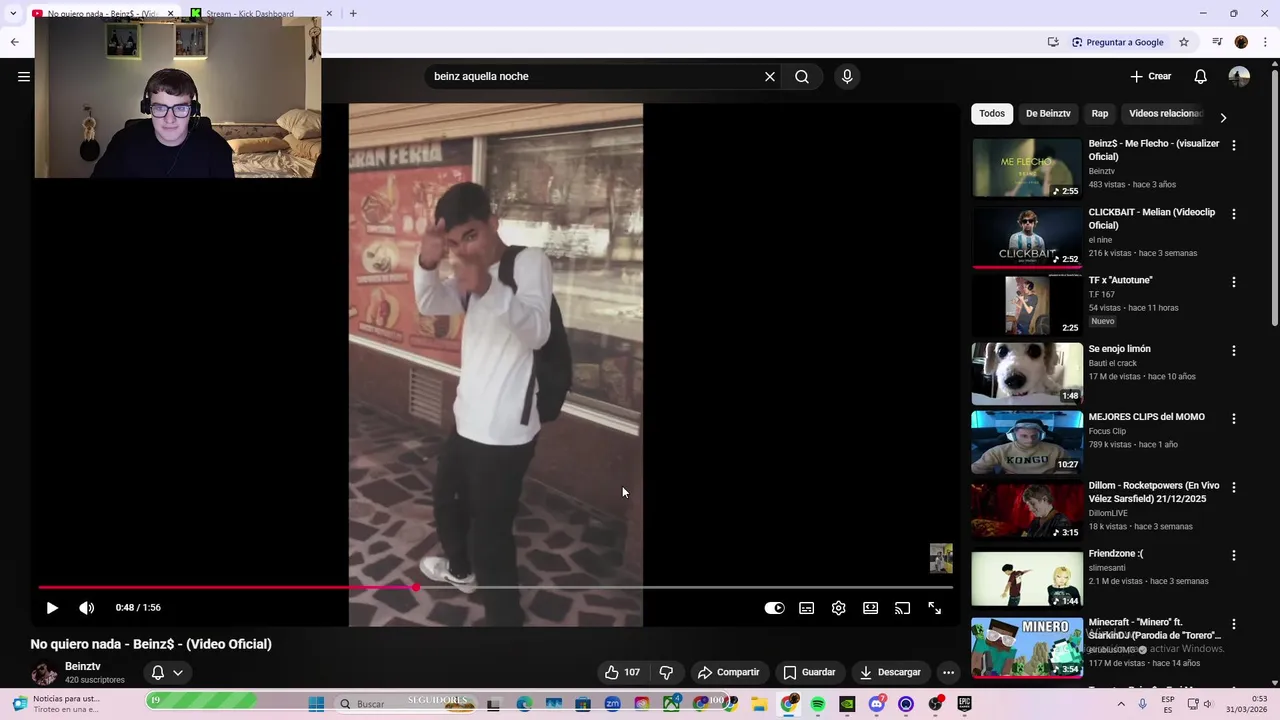Mute the video volume speaker

pyautogui.click(x=87, y=607)
